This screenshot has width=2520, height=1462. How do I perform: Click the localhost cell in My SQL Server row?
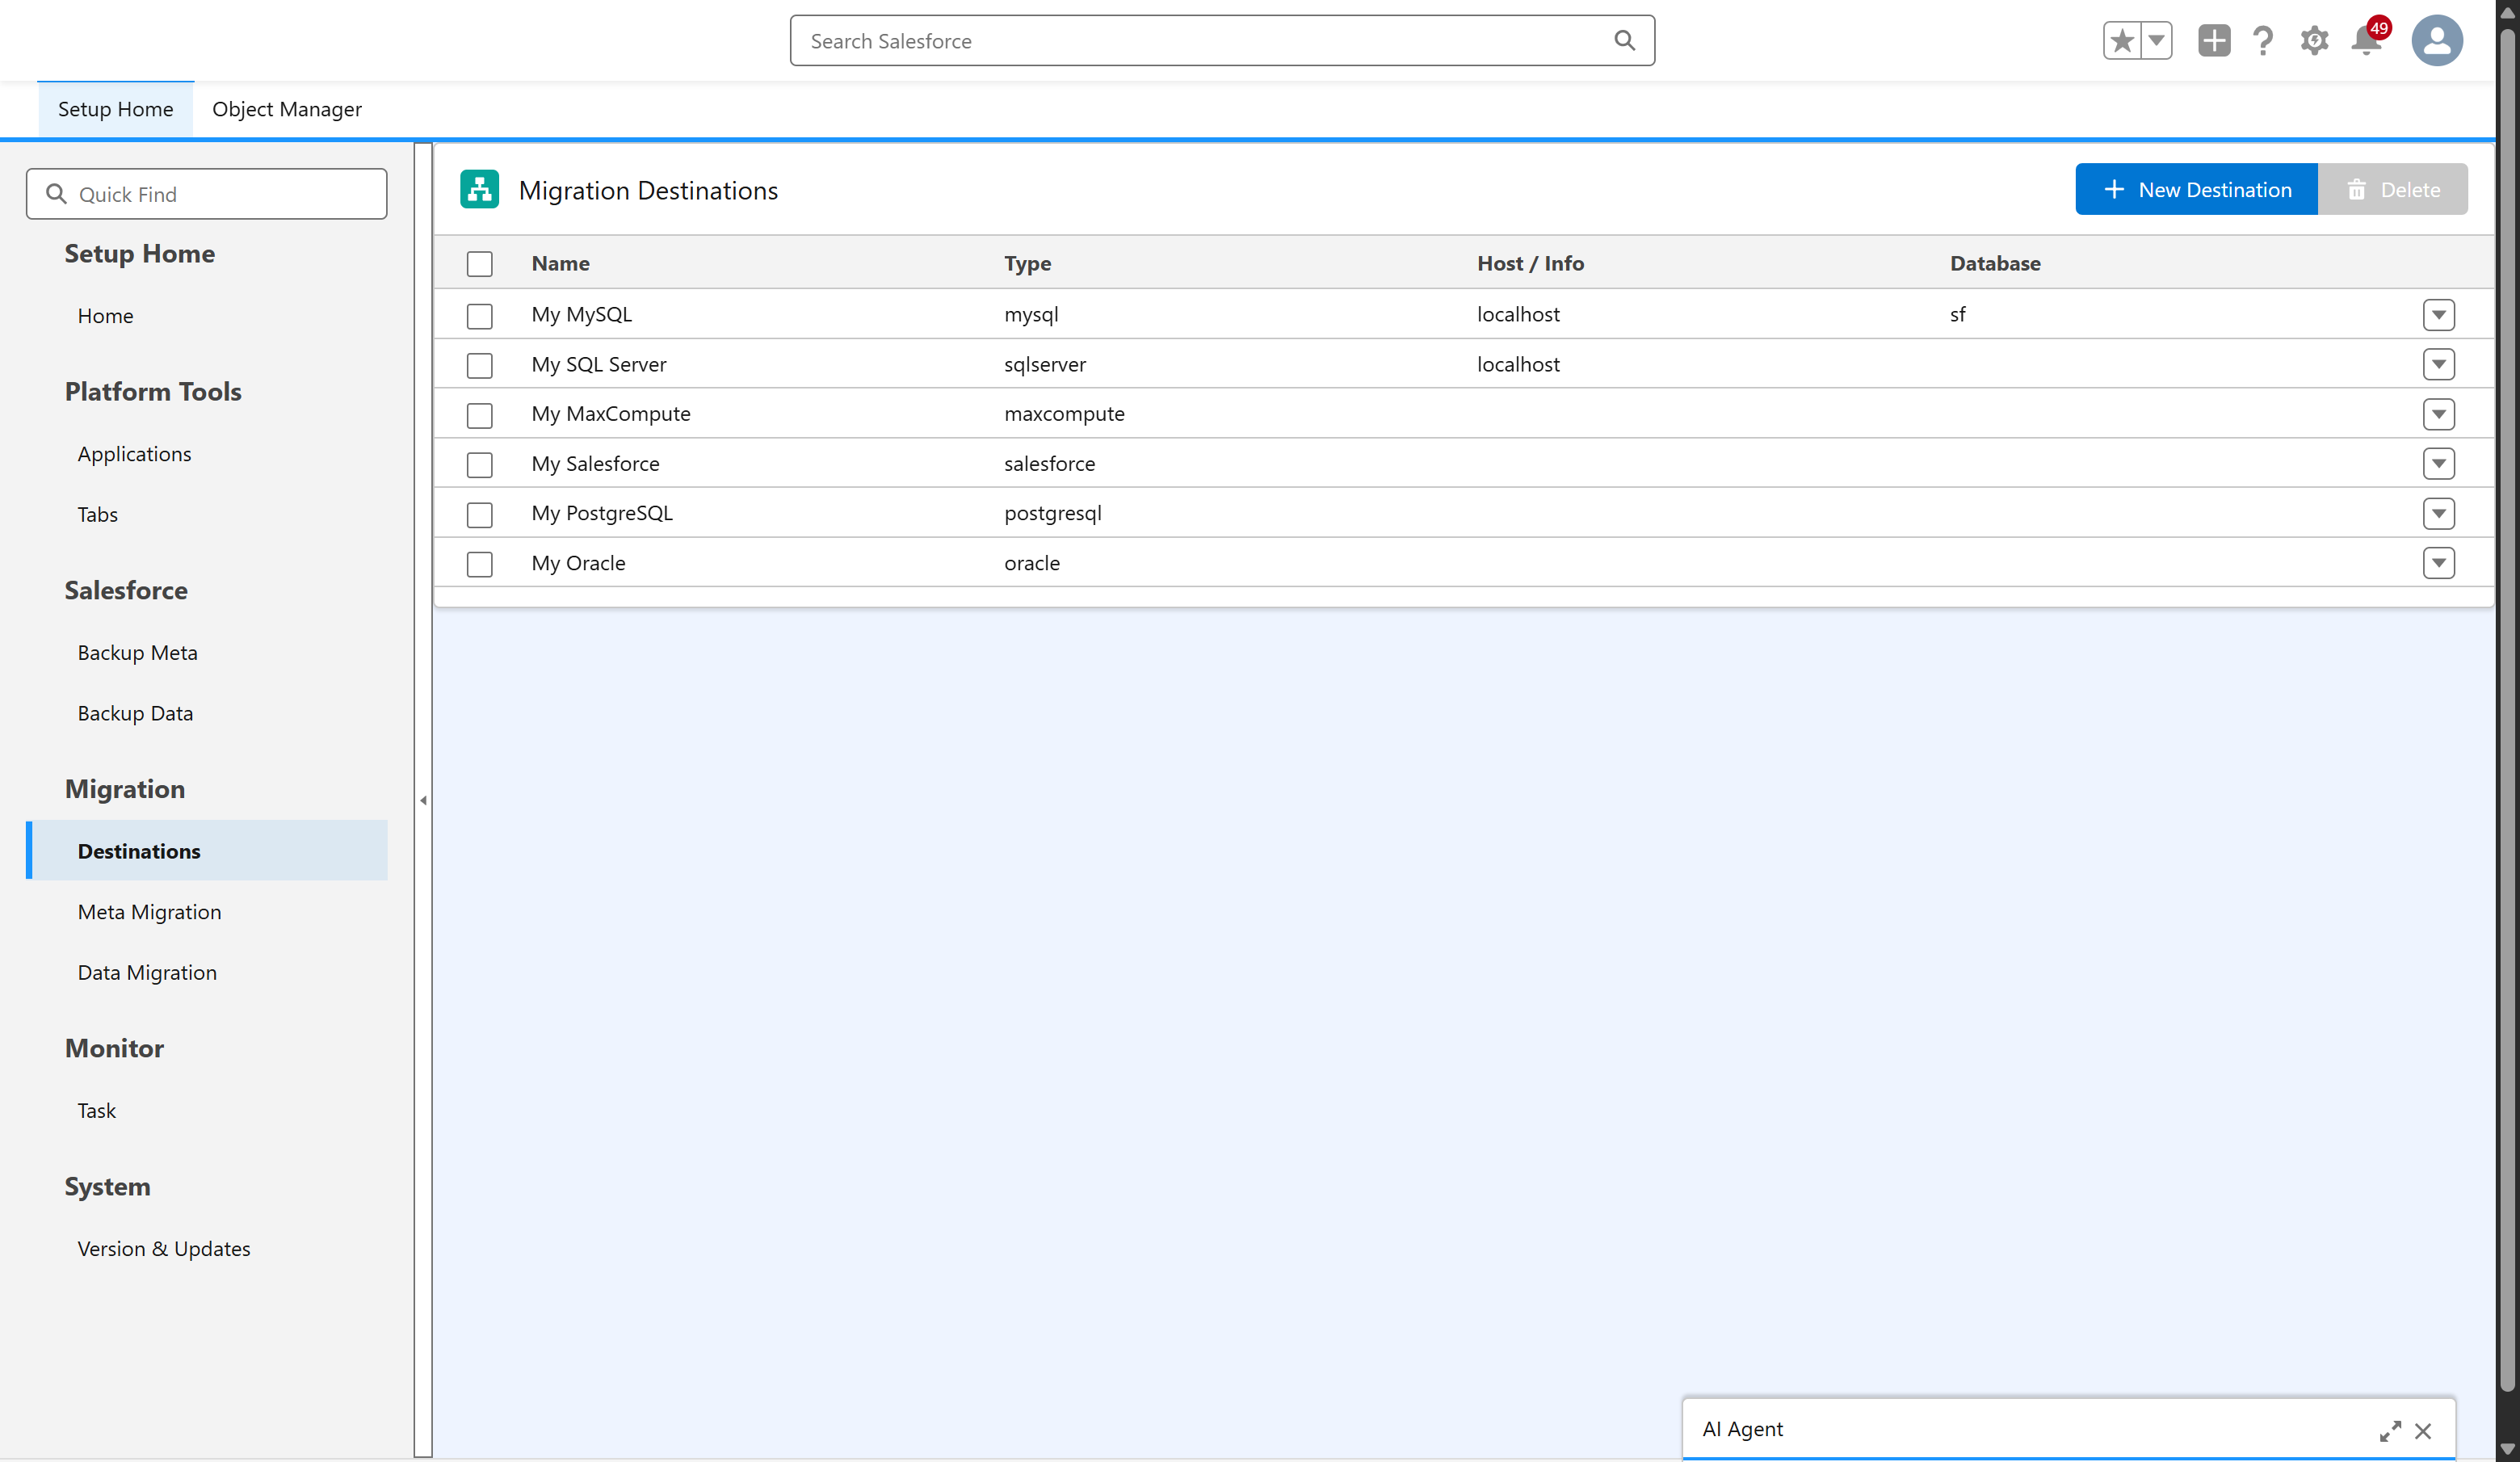point(1519,364)
